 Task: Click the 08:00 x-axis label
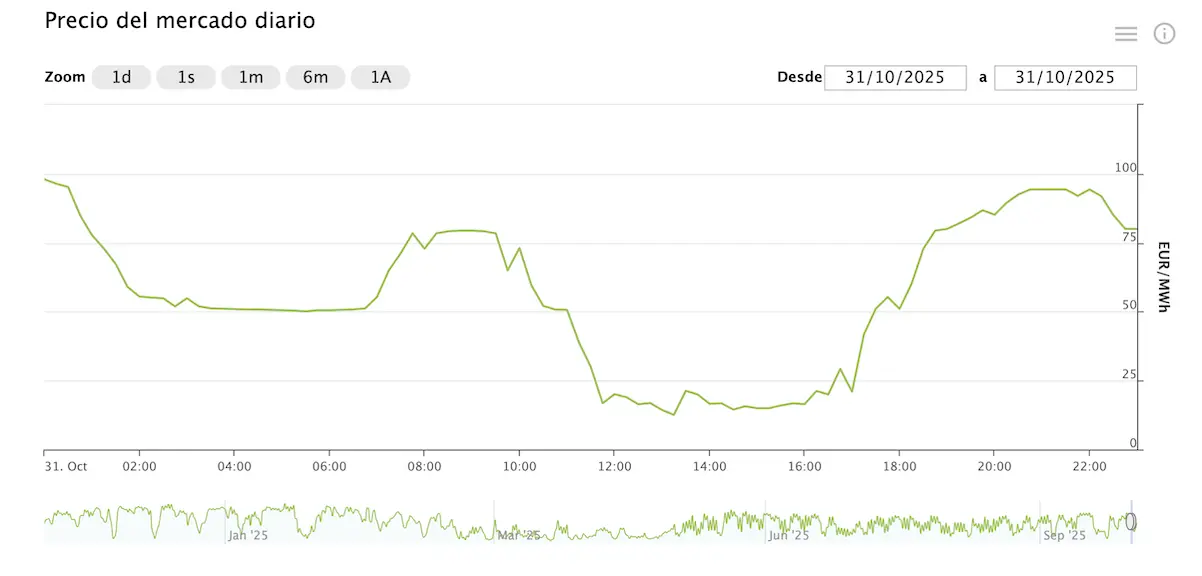tap(424, 466)
